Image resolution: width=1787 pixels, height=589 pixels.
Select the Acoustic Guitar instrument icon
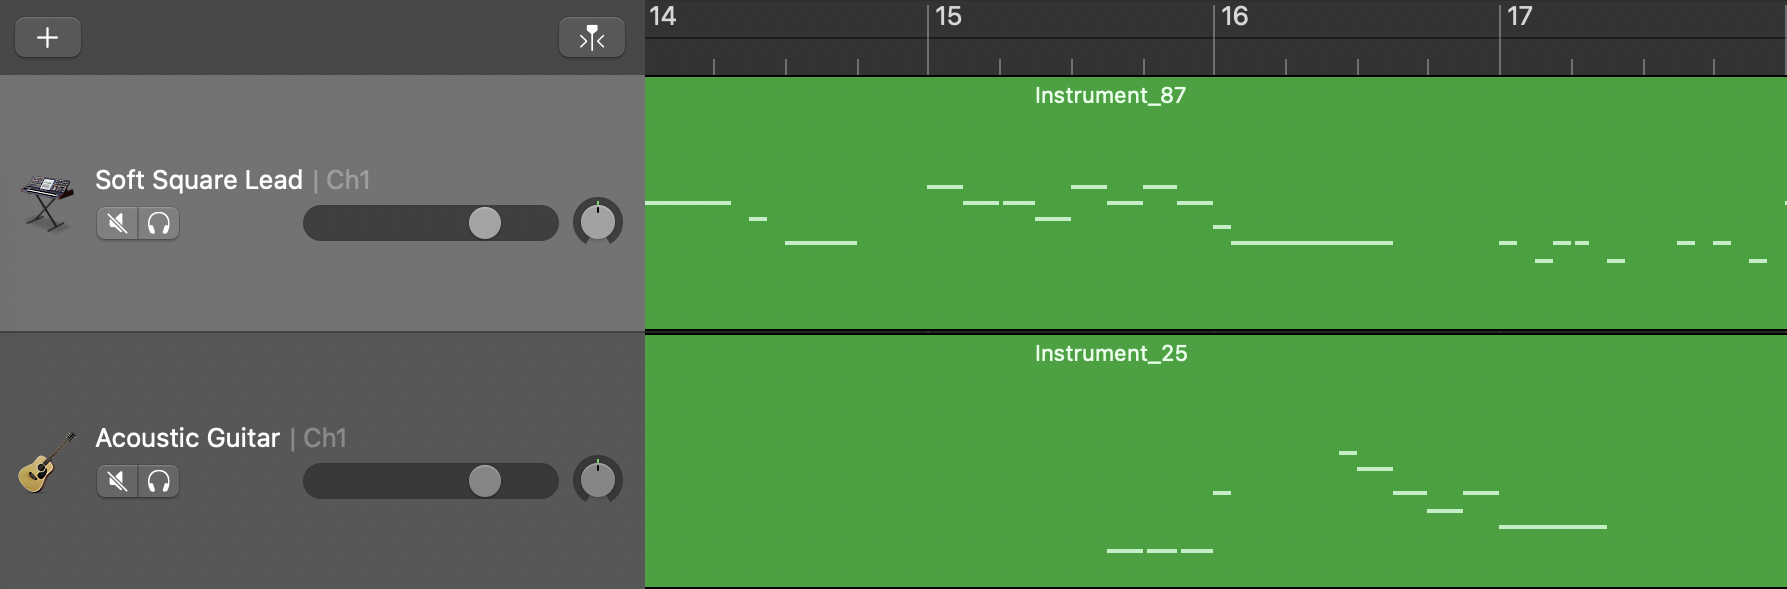[45, 463]
